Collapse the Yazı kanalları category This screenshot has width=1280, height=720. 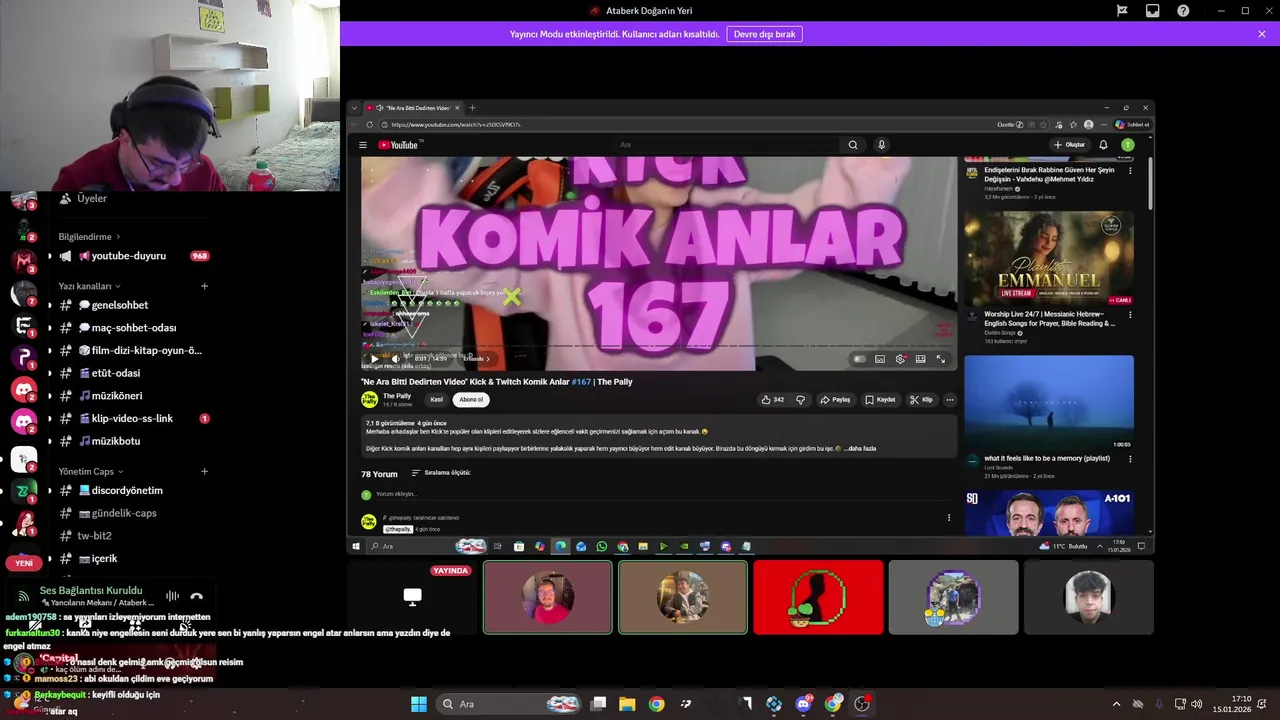point(89,286)
